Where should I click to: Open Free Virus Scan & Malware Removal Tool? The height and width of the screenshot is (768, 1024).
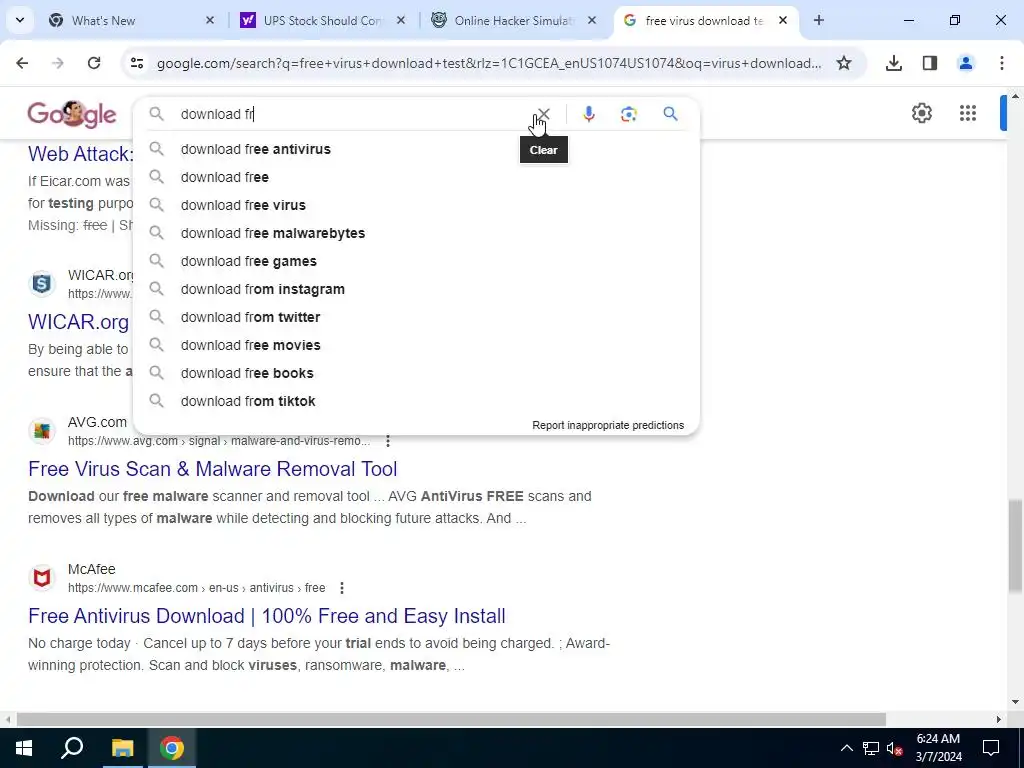click(213, 469)
